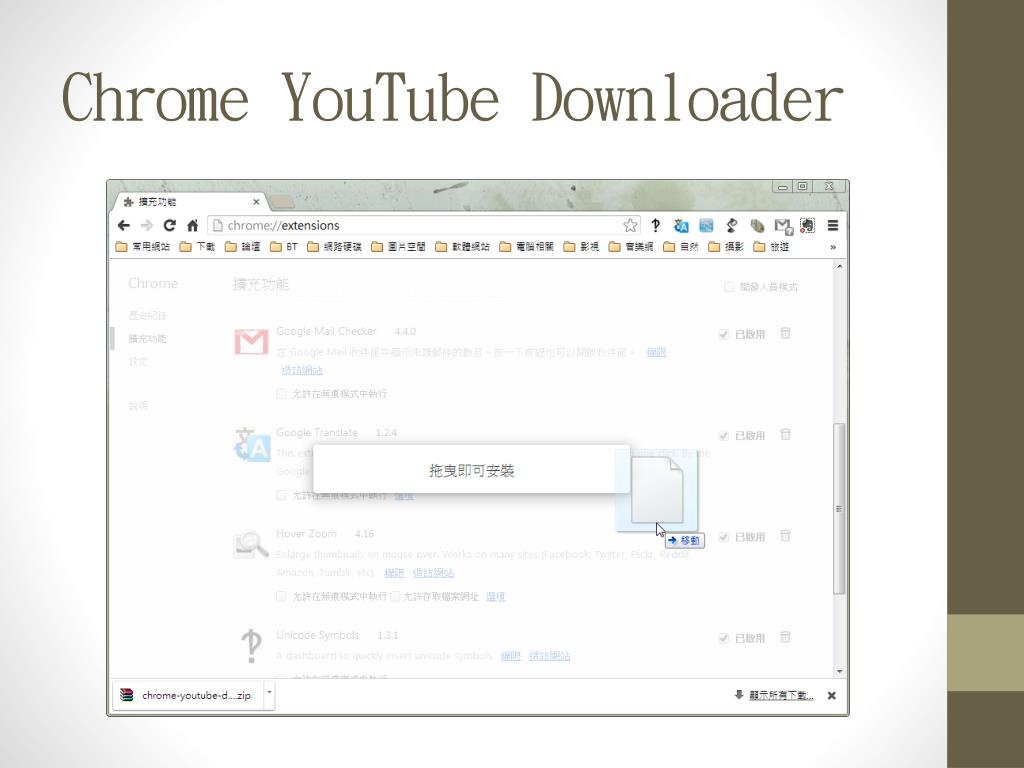
Task: Click the scrollbar up arrow
Action: (x=839, y=266)
